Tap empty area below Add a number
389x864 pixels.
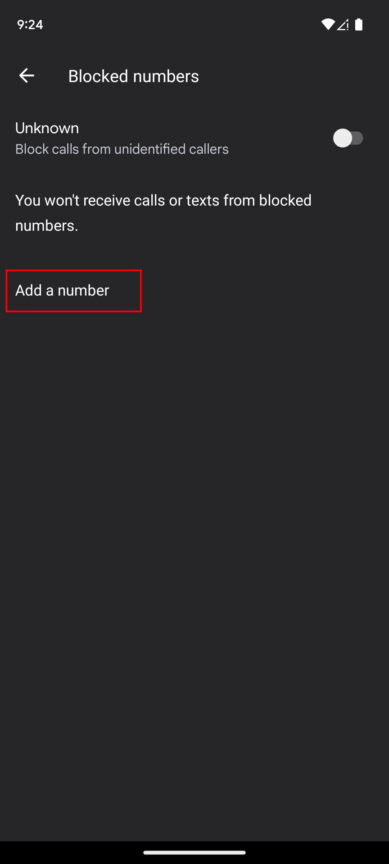(x=194, y=551)
